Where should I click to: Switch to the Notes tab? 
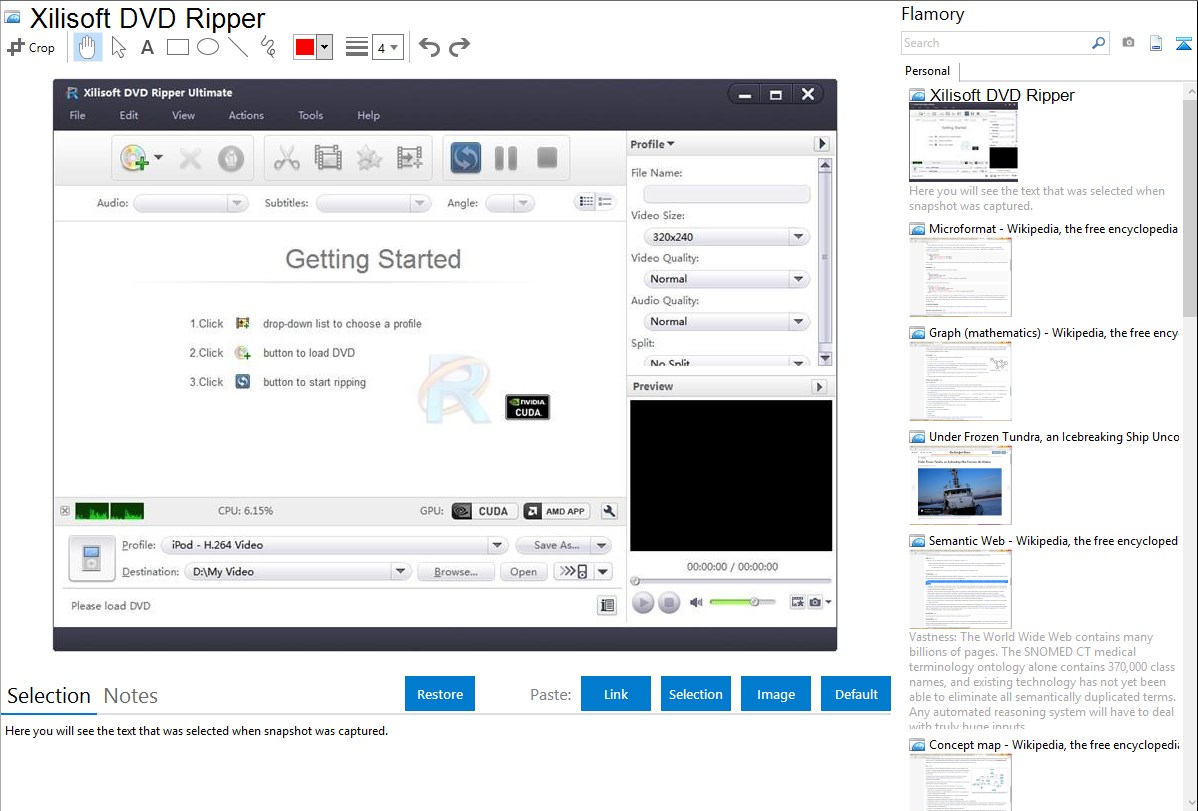[x=131, y=696]
